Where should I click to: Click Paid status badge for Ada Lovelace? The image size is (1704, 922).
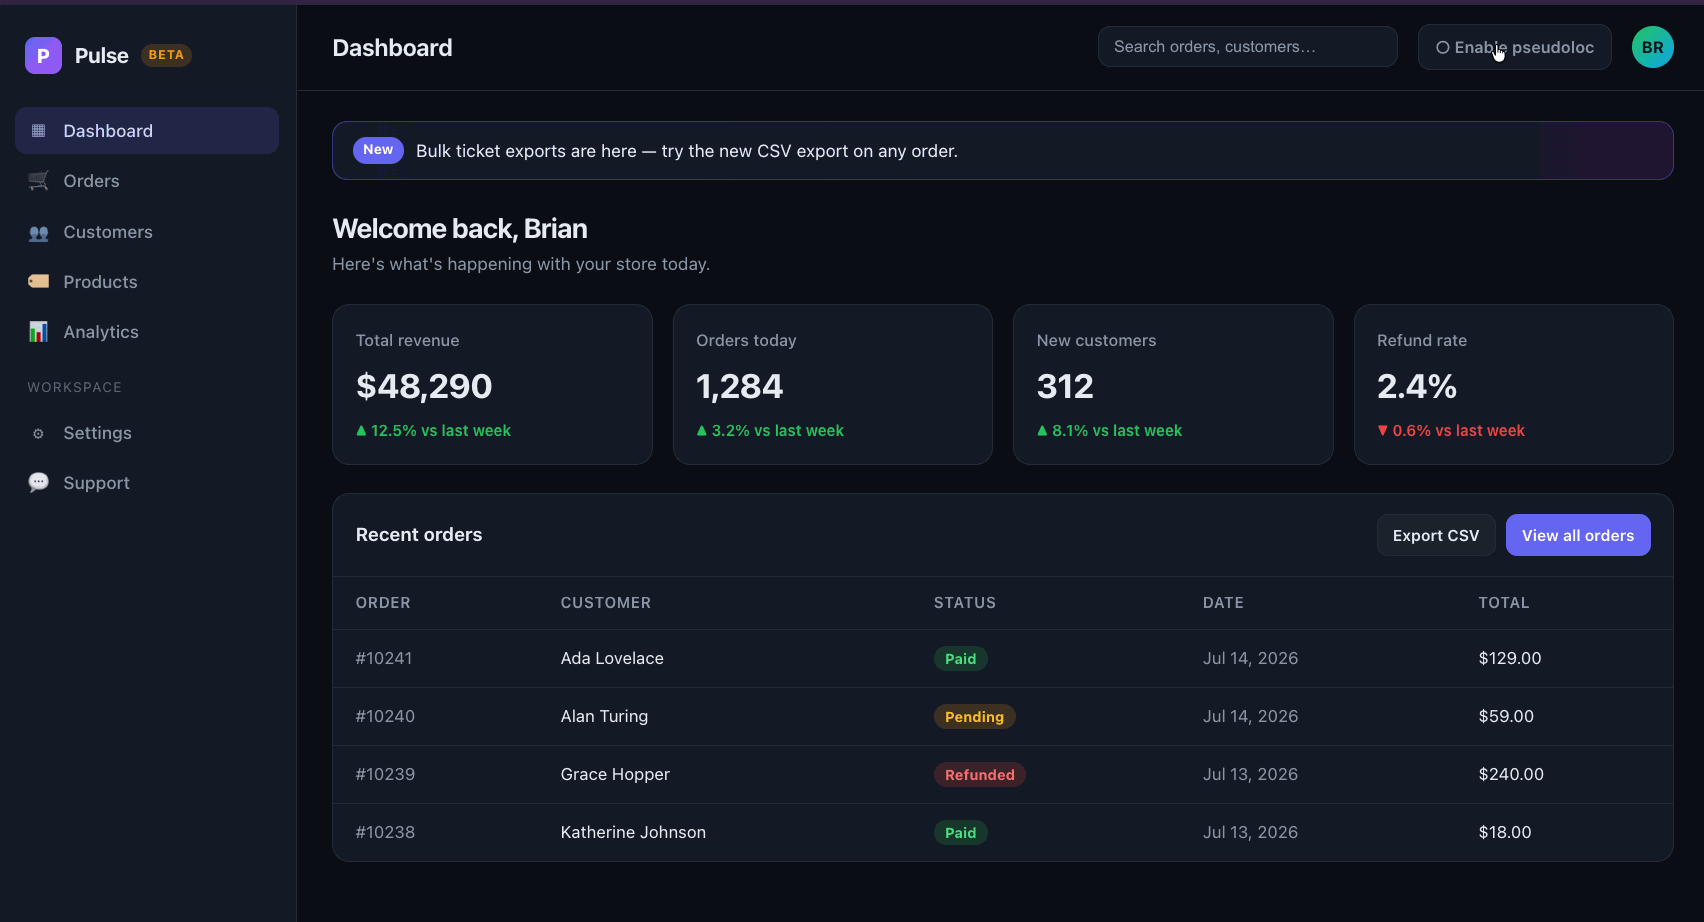point(960,659)
